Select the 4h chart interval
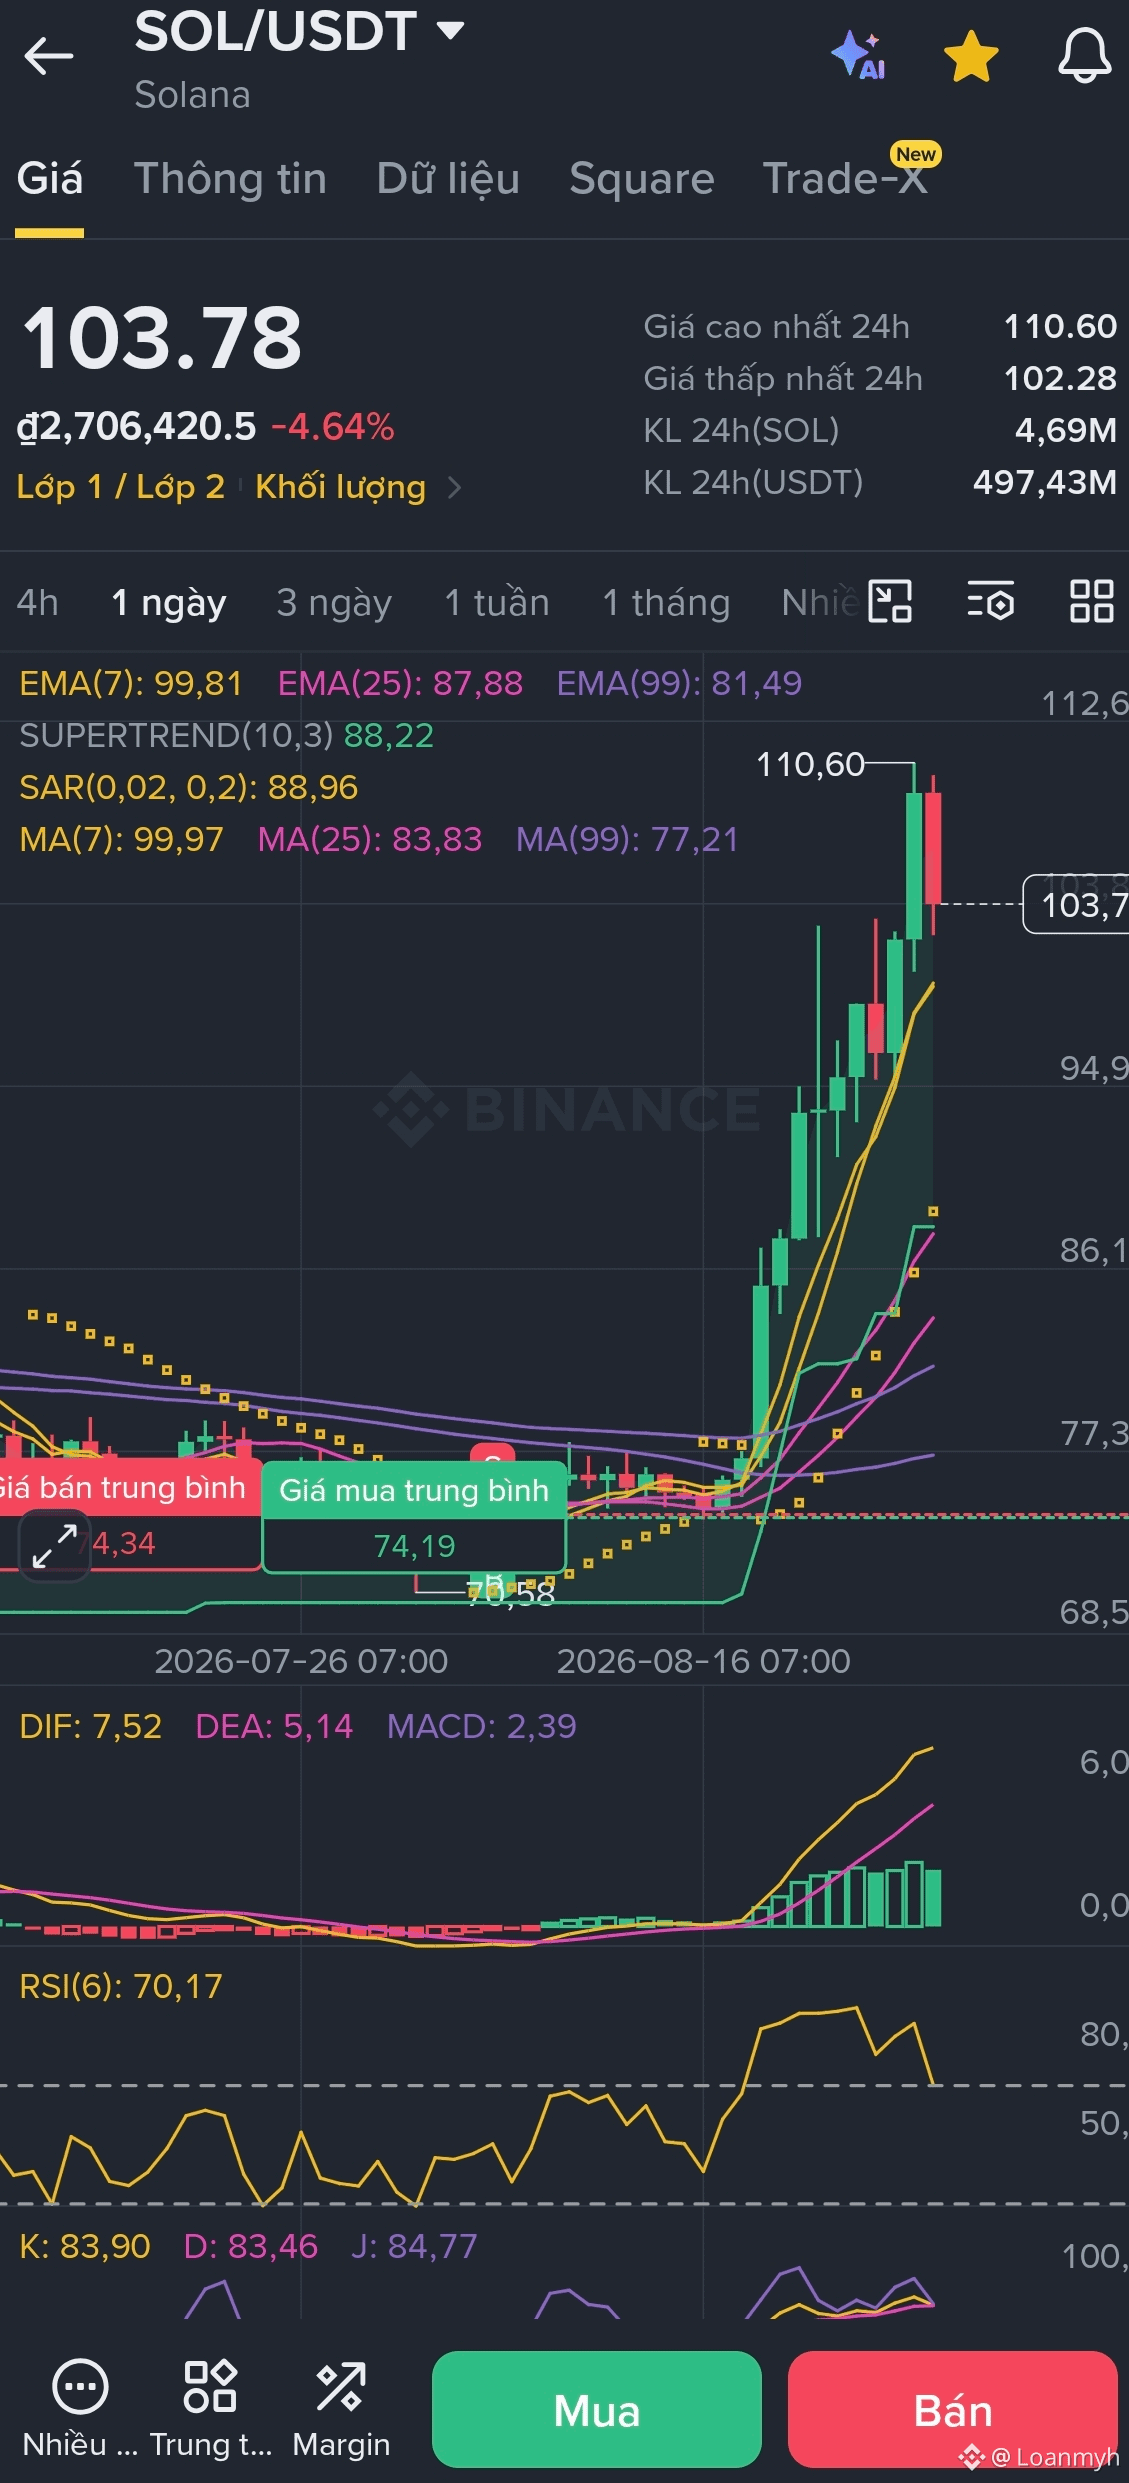Image resolution: width=1129 pixels, height=2483 pixels. tap(38, 603)
